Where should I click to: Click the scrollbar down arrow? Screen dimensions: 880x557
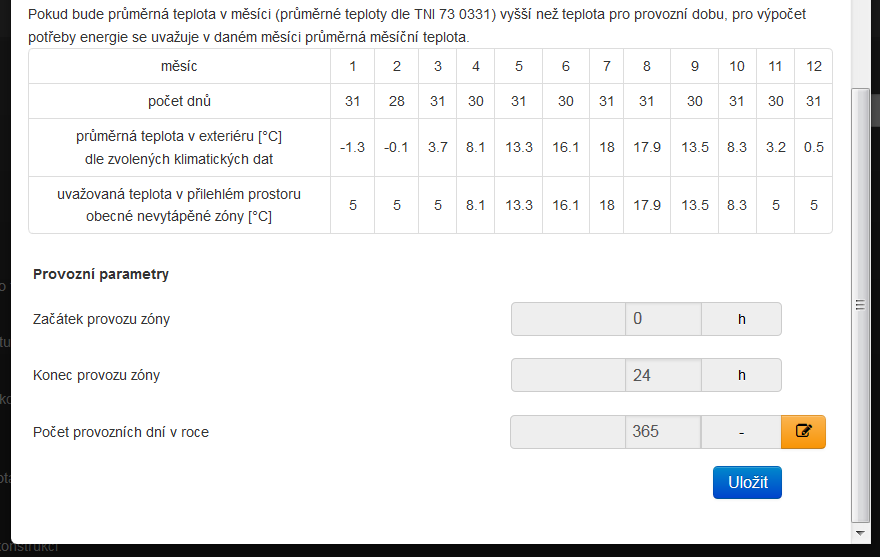(860, 533)
